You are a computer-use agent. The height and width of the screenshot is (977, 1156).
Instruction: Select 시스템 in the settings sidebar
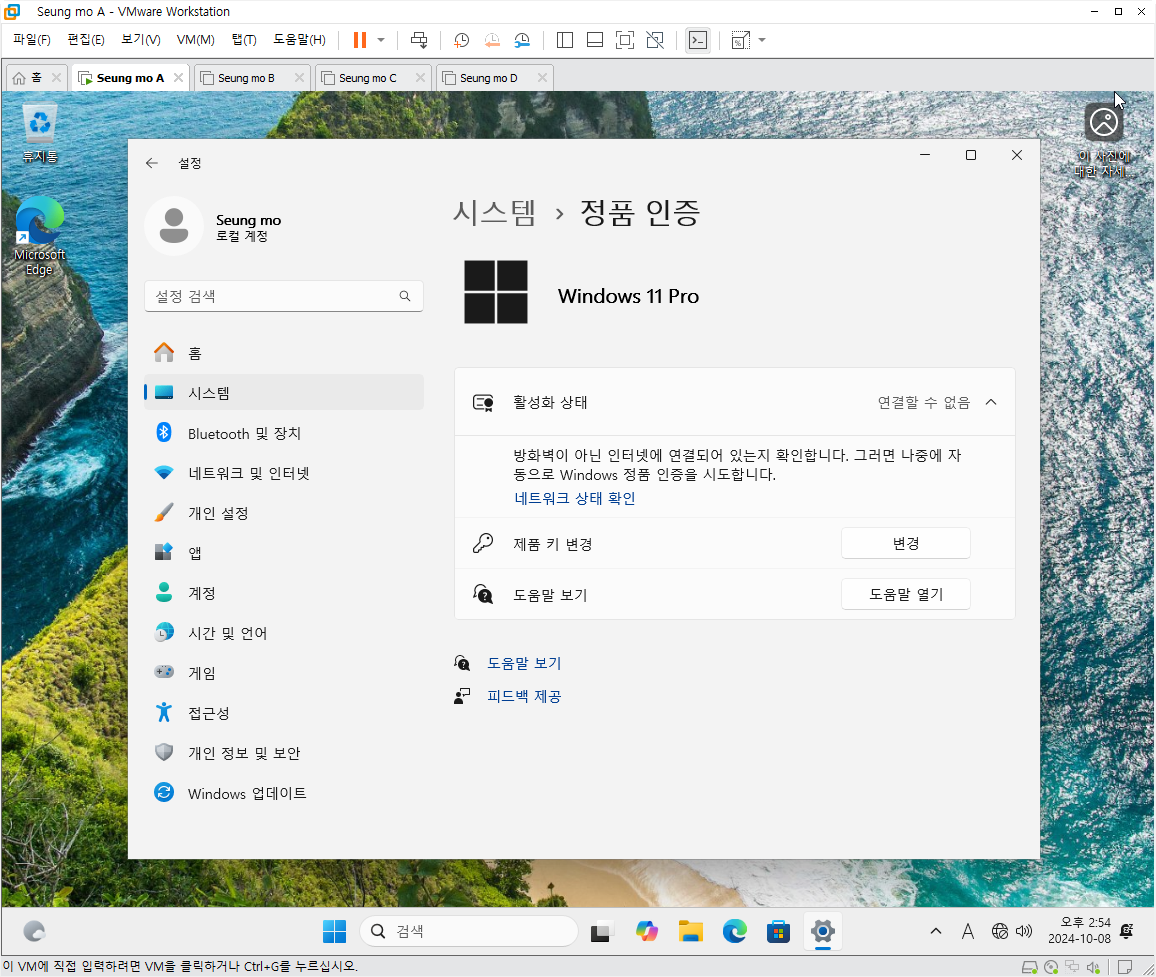click(284, 393)
